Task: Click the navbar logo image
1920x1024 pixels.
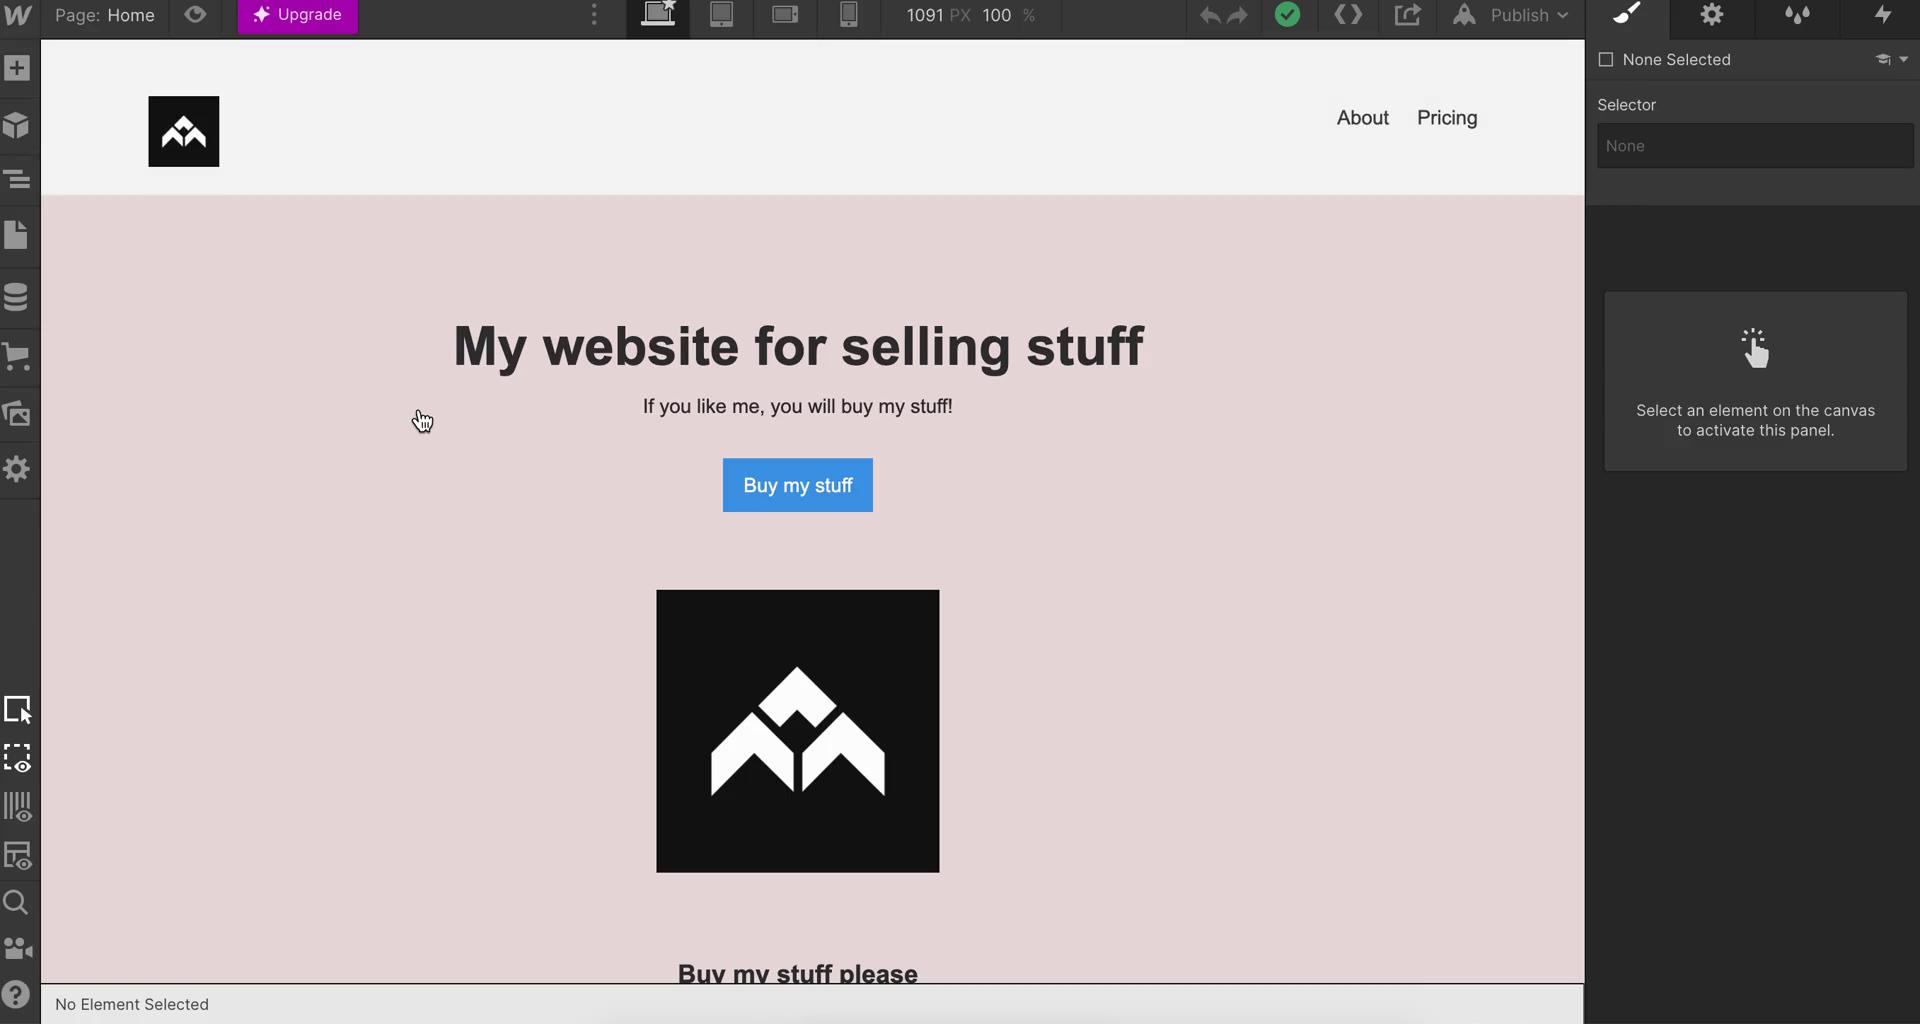Action: (x=184, y=132)
